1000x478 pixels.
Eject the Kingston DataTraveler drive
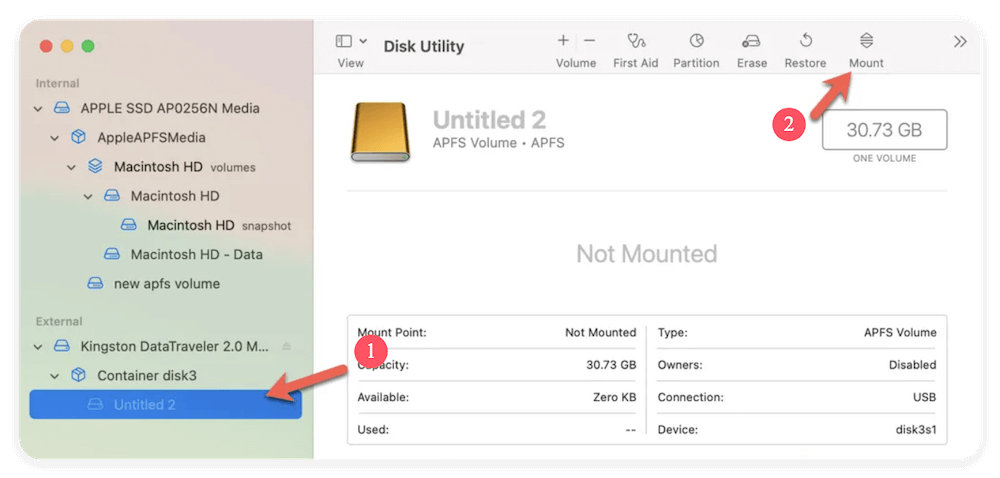(287, 346)
